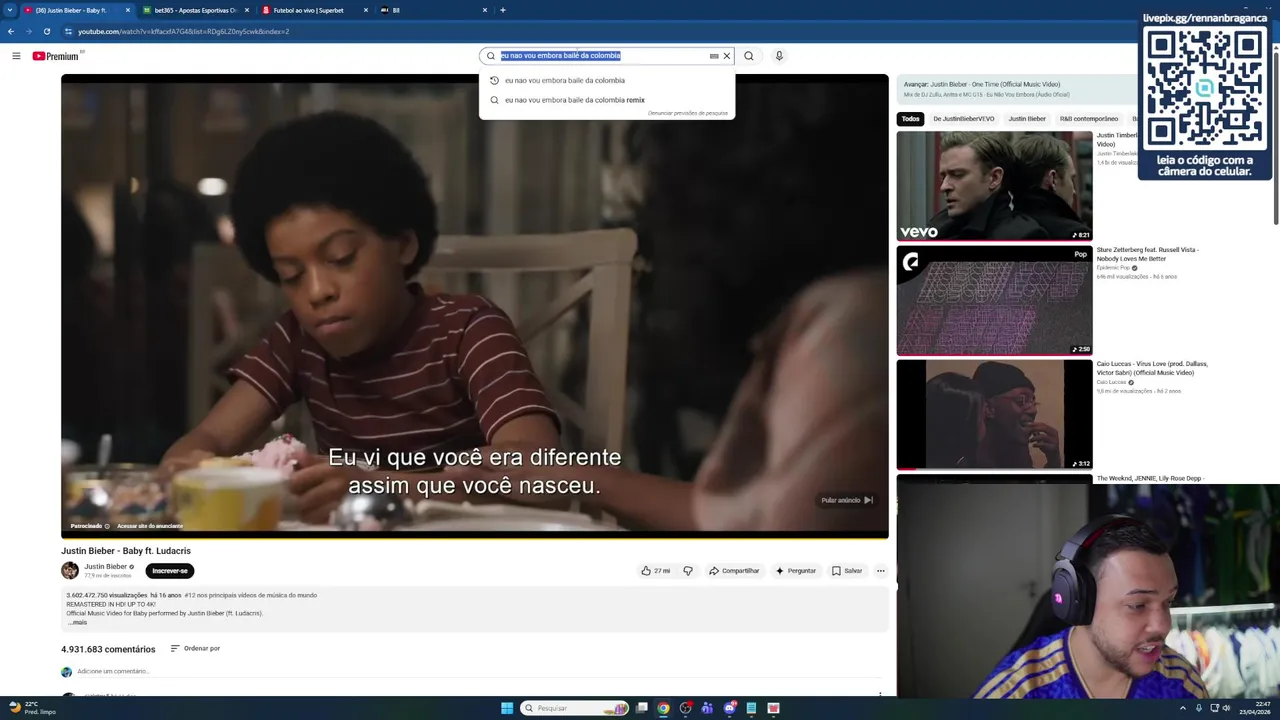Open the YouTube hamburger guide menu
1280x720 pixels.
(x=16, y=56)
